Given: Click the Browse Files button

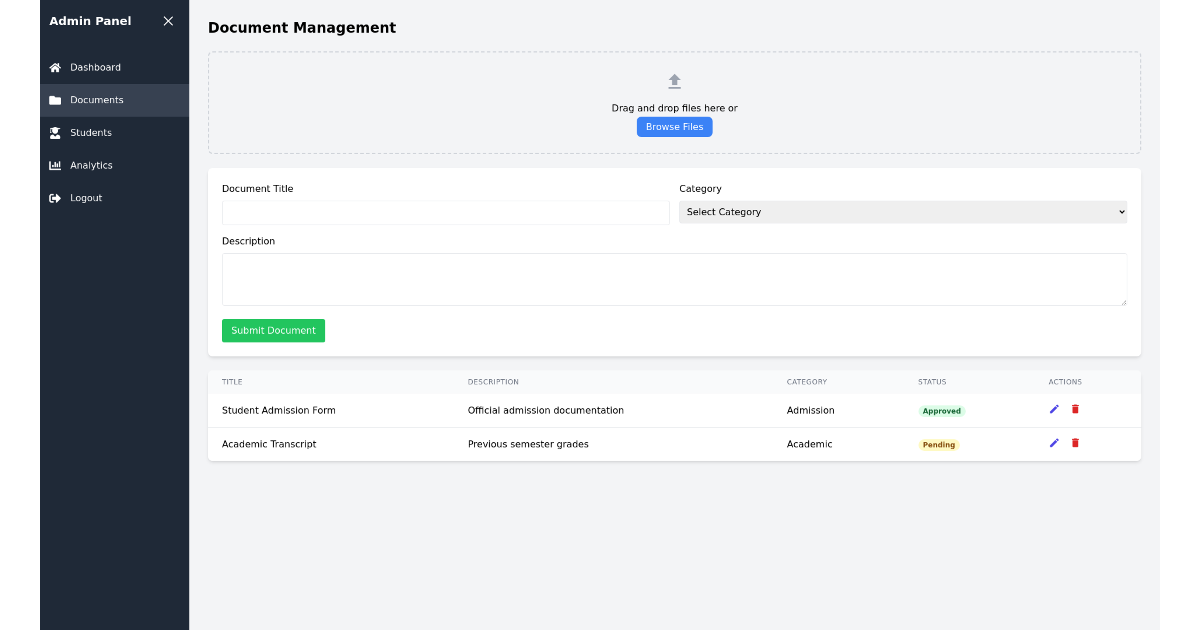Looking at the screenshot, I should click(x=674, y=126).
